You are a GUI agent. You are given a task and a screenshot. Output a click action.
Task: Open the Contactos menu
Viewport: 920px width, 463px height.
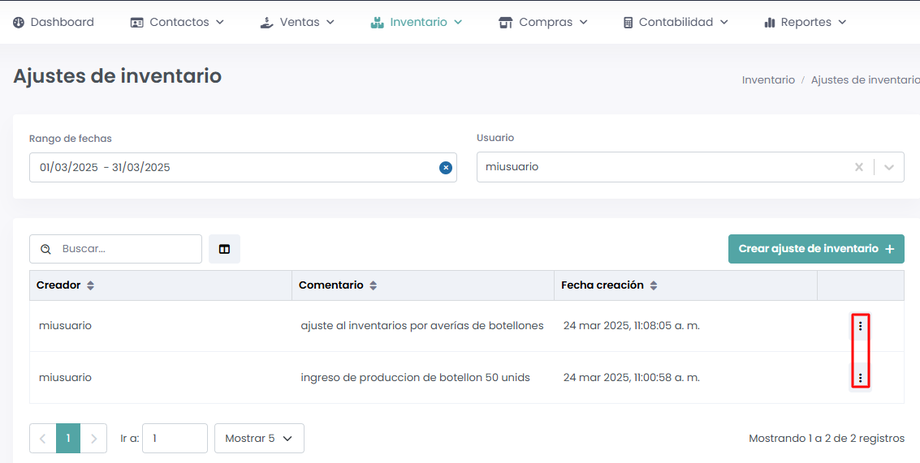coord(177,22)
